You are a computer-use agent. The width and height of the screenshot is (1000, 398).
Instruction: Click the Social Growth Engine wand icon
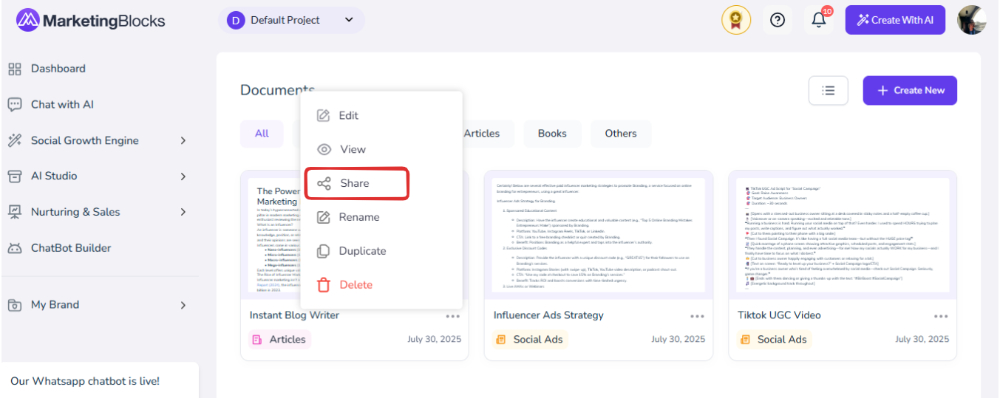click(x=15, y=140)
